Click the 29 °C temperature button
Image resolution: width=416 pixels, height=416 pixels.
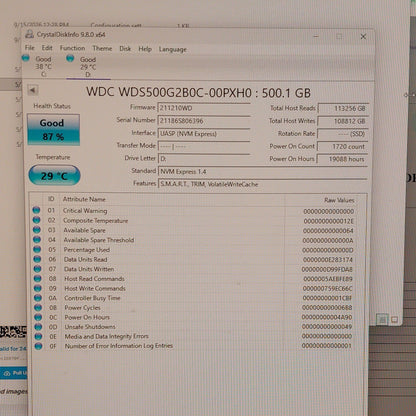(x=54, y=175)
